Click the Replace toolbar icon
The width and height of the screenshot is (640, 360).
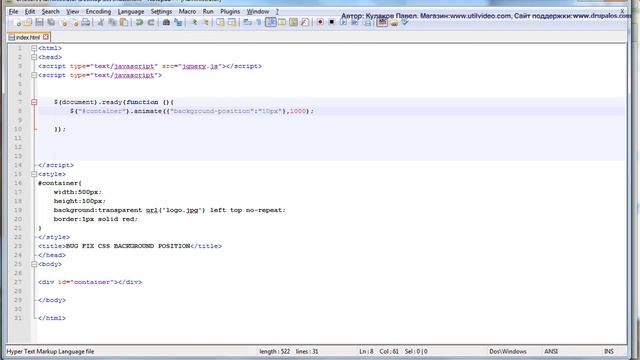178,22
